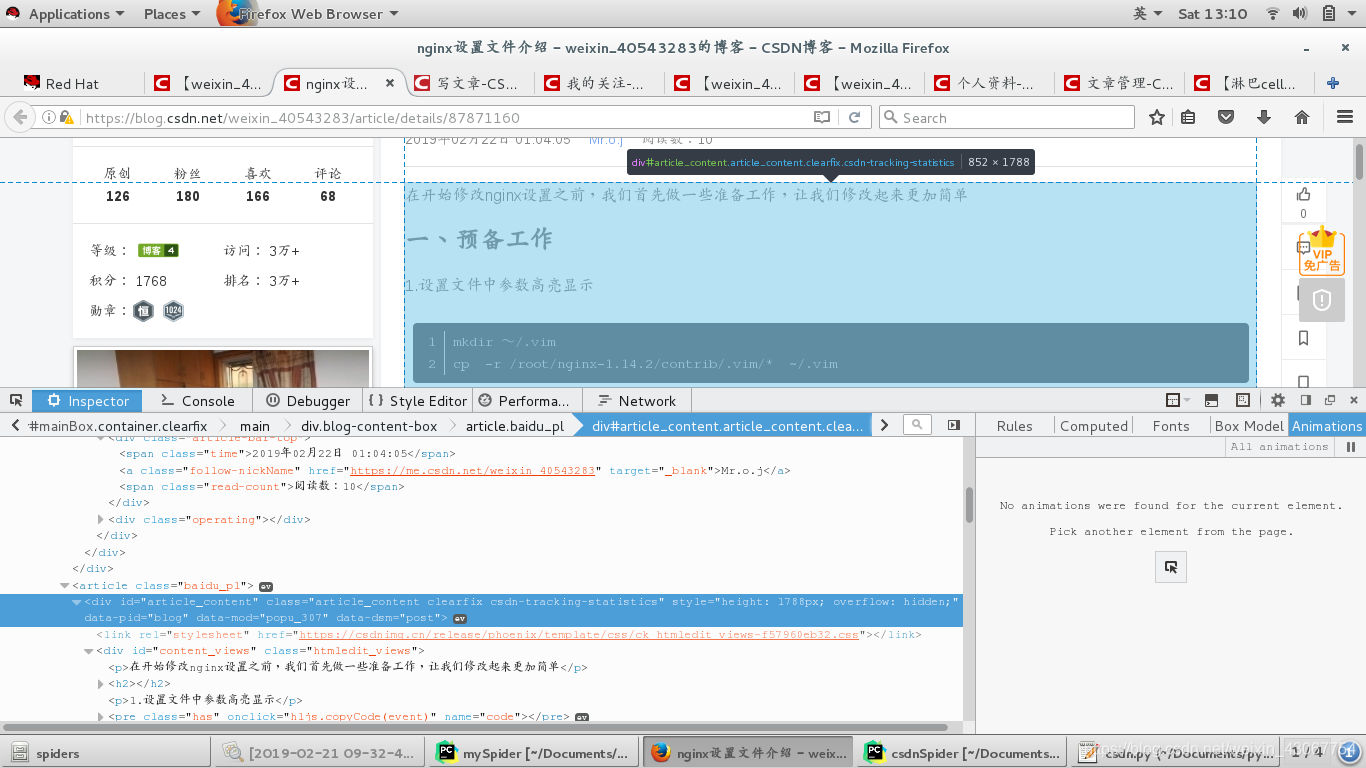Screen dimensions: 1366x768
Task: Open the mySpider PyCharm taskbar window
Action: pyautogui.click(x=532, y=753)
